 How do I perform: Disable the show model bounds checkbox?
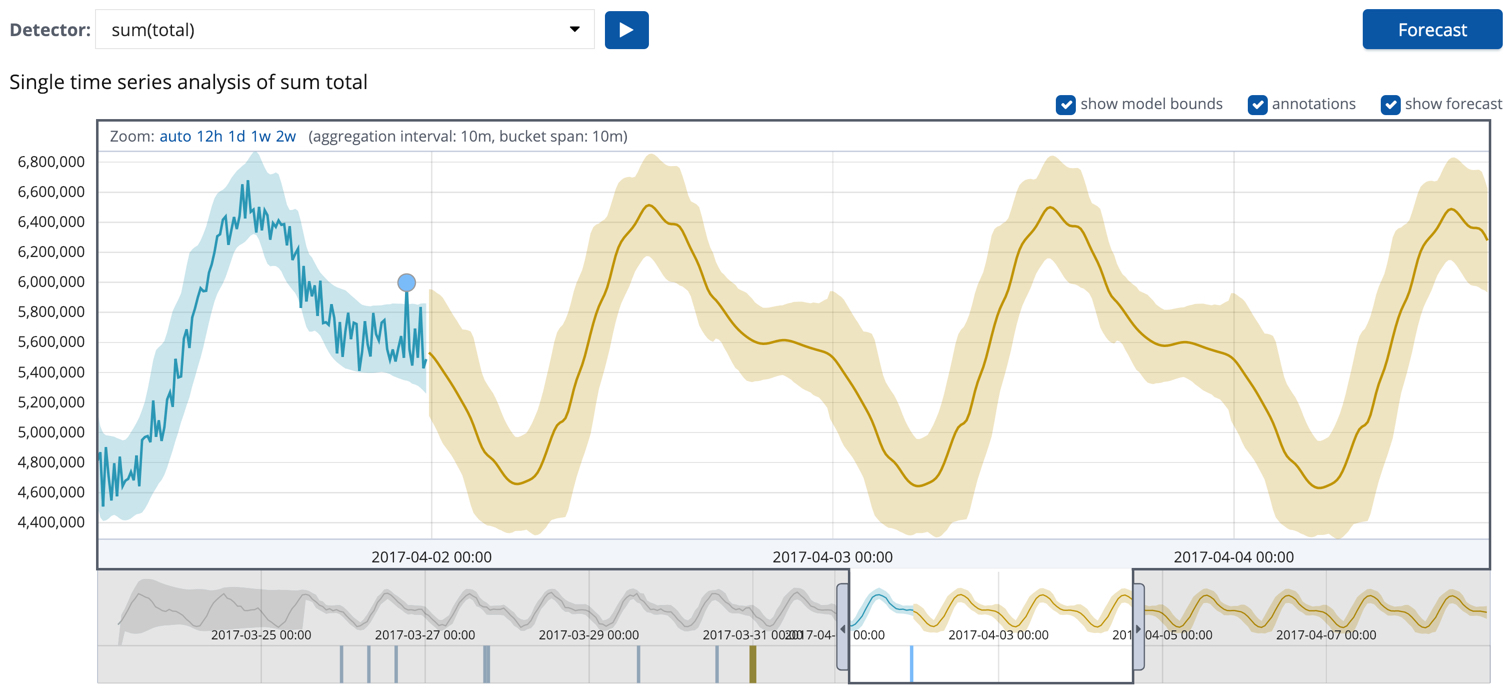coord(1066,104)
